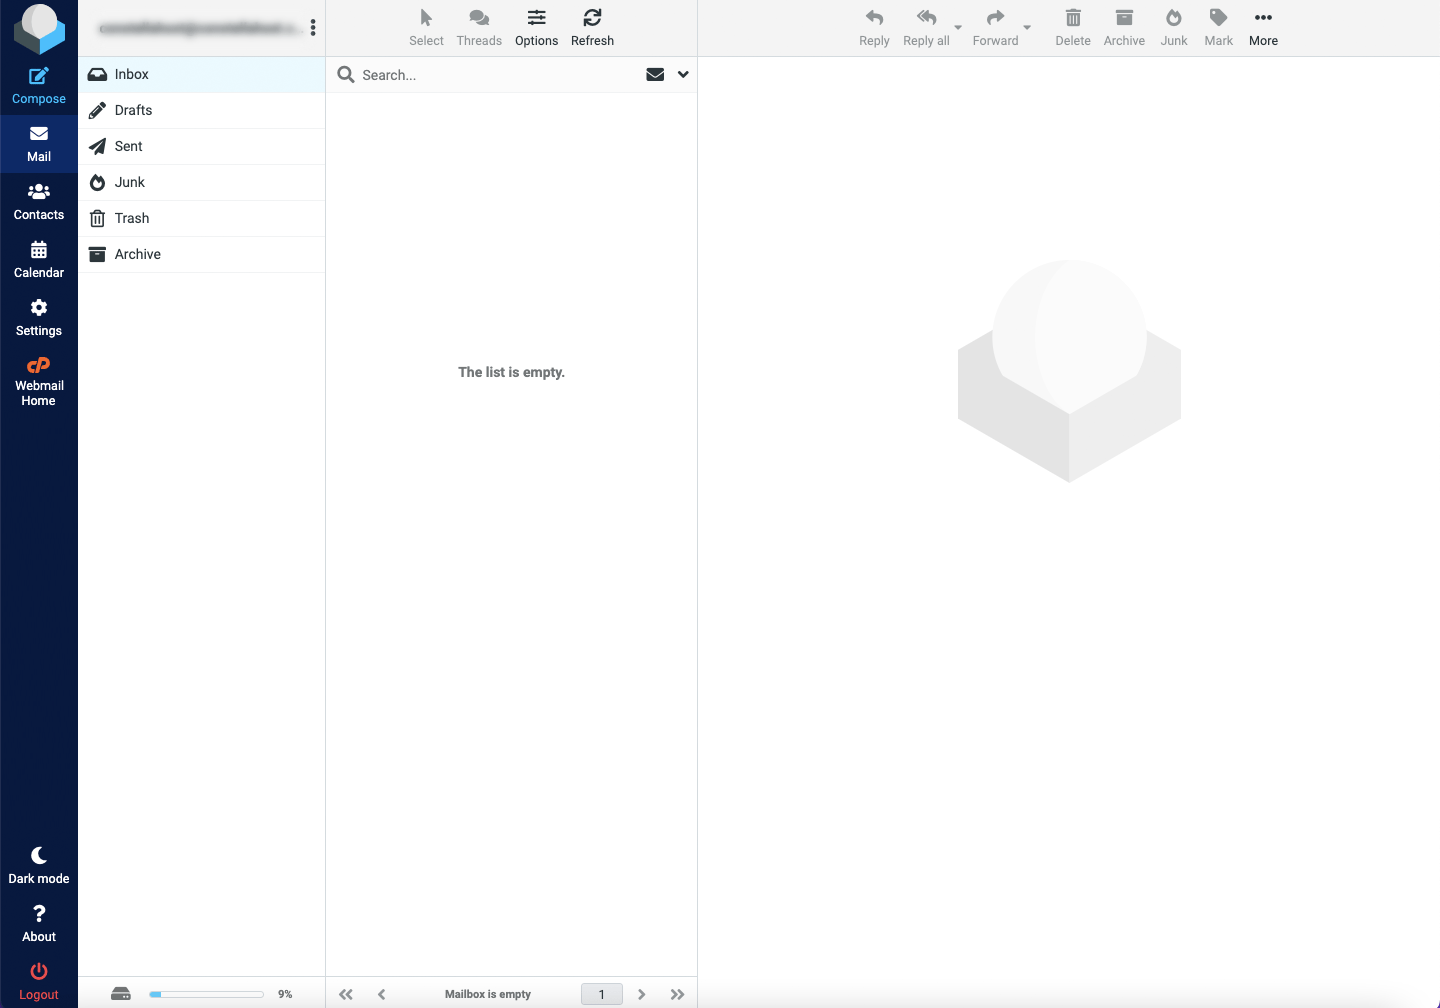Switch to the Mail section

[x=39, y=144]
